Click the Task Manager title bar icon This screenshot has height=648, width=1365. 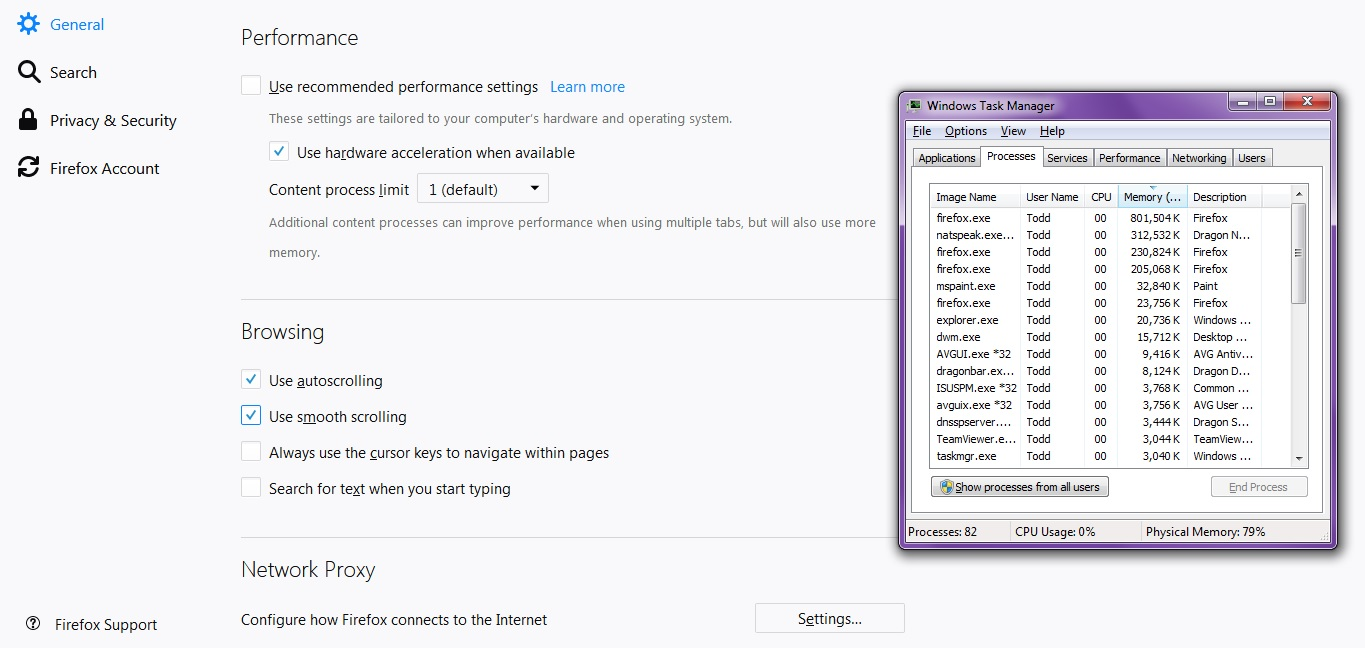tap(914, 105)
